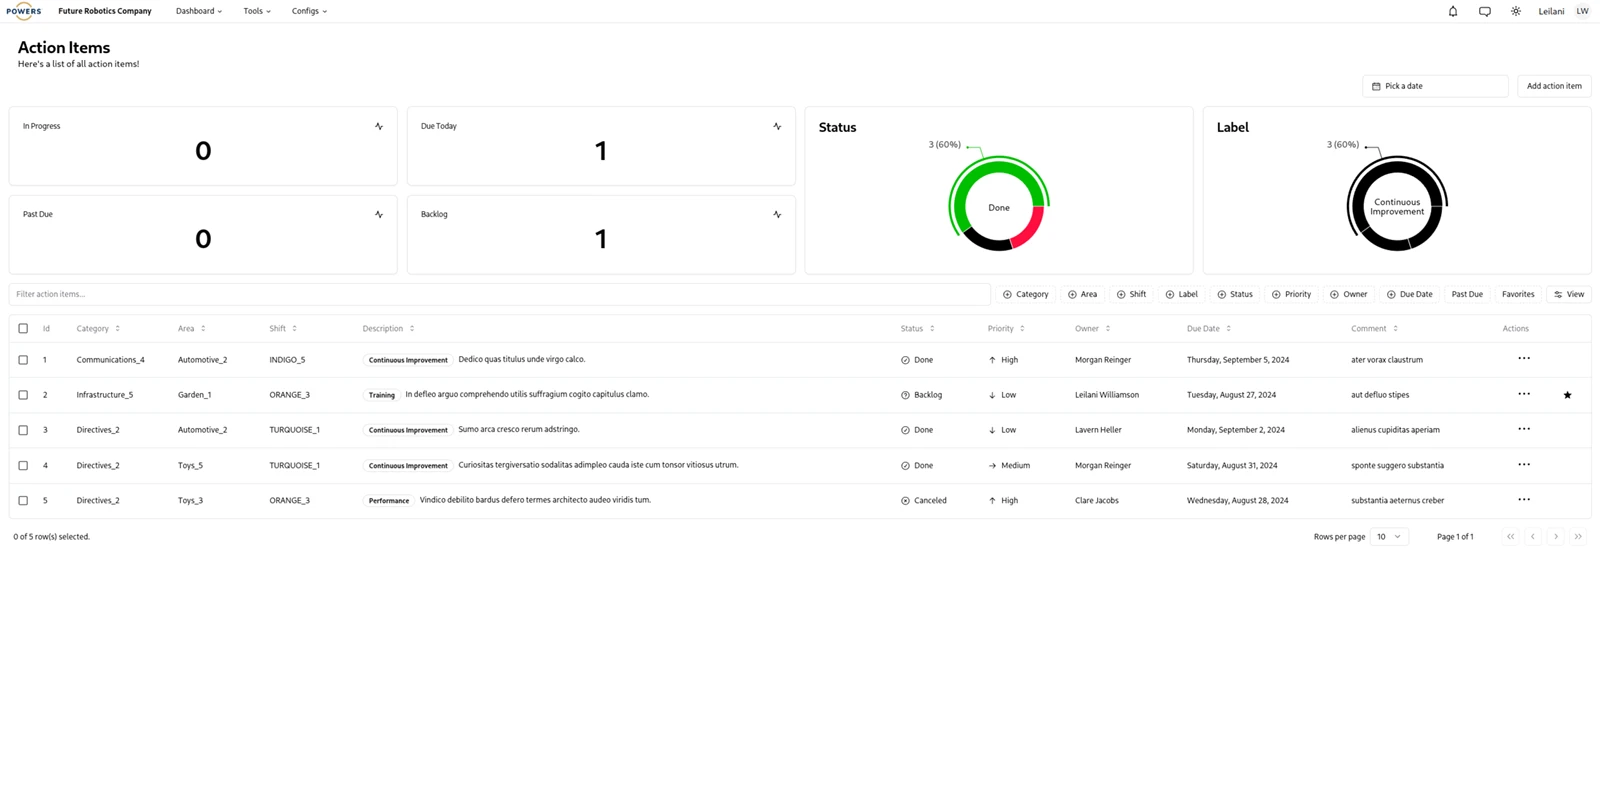Click owner name Lavern Heller

1098,430
